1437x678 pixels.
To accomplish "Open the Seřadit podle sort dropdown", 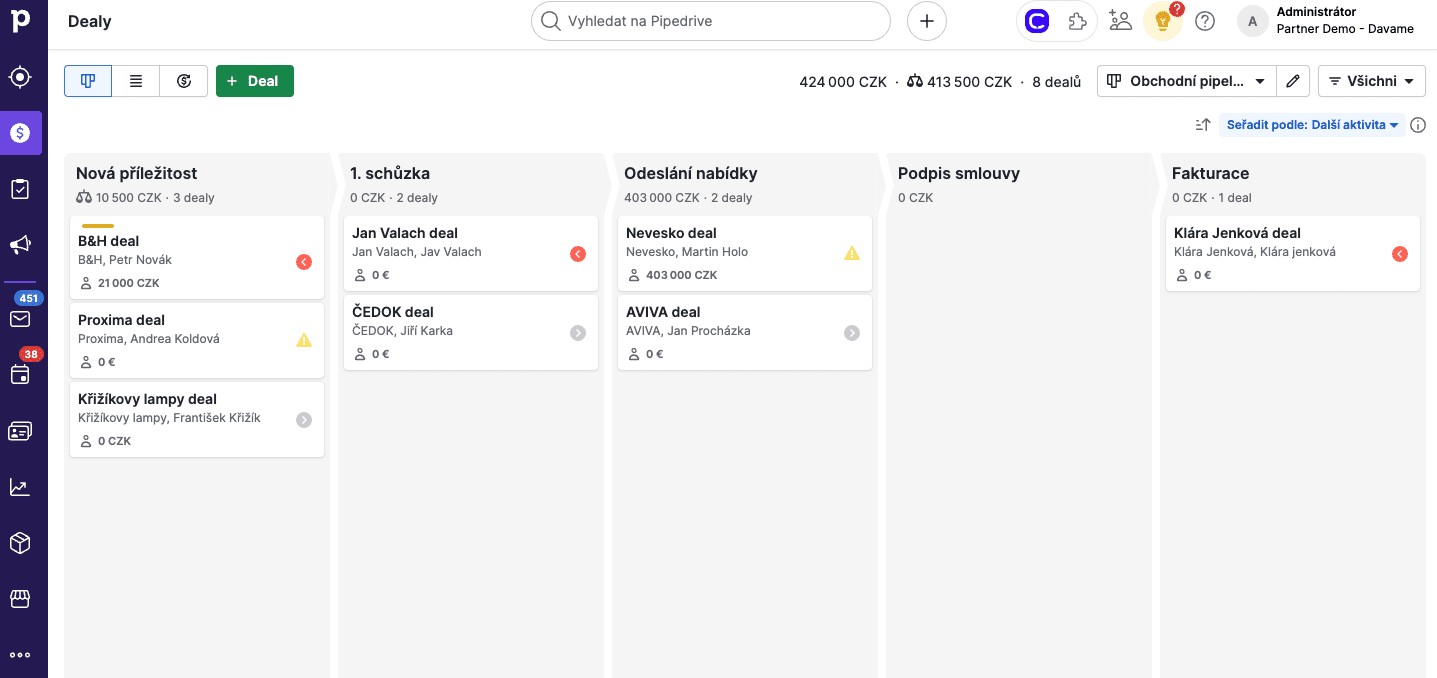I will click(x=1312, y=125).
